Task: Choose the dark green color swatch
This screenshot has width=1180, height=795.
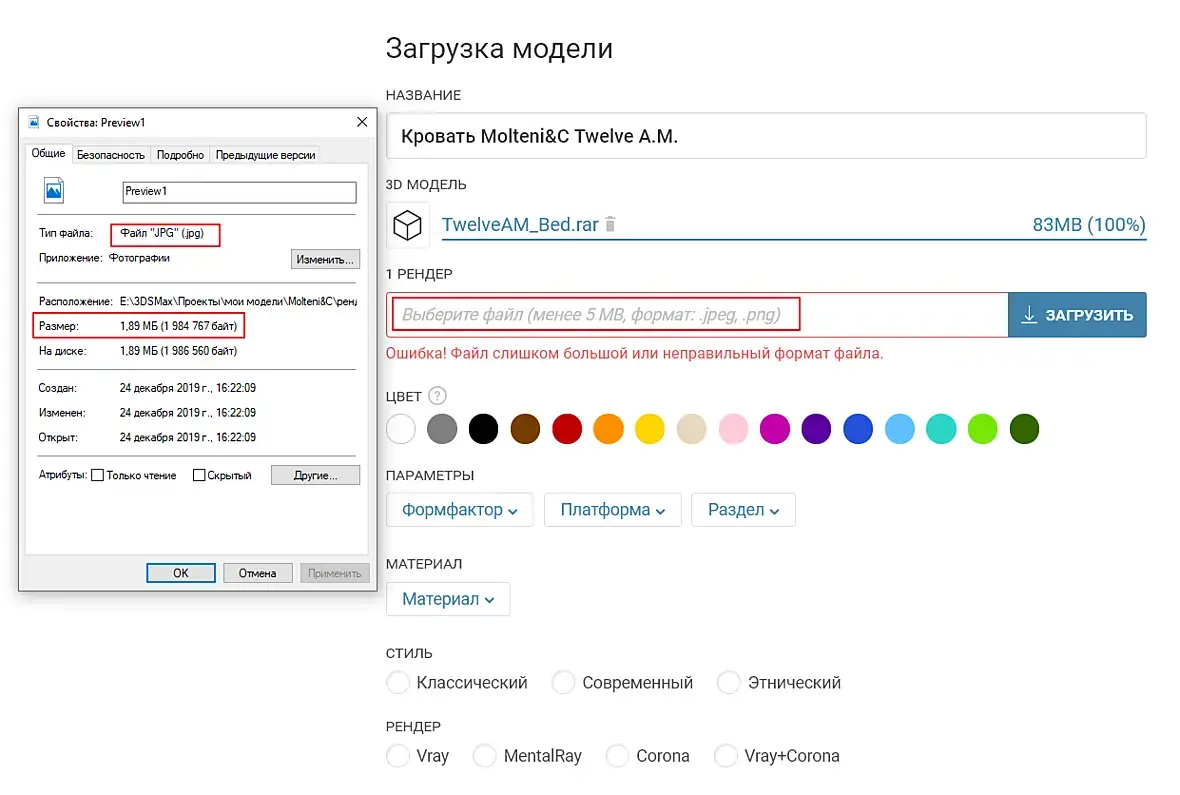Action: [x=1024, y=429]
